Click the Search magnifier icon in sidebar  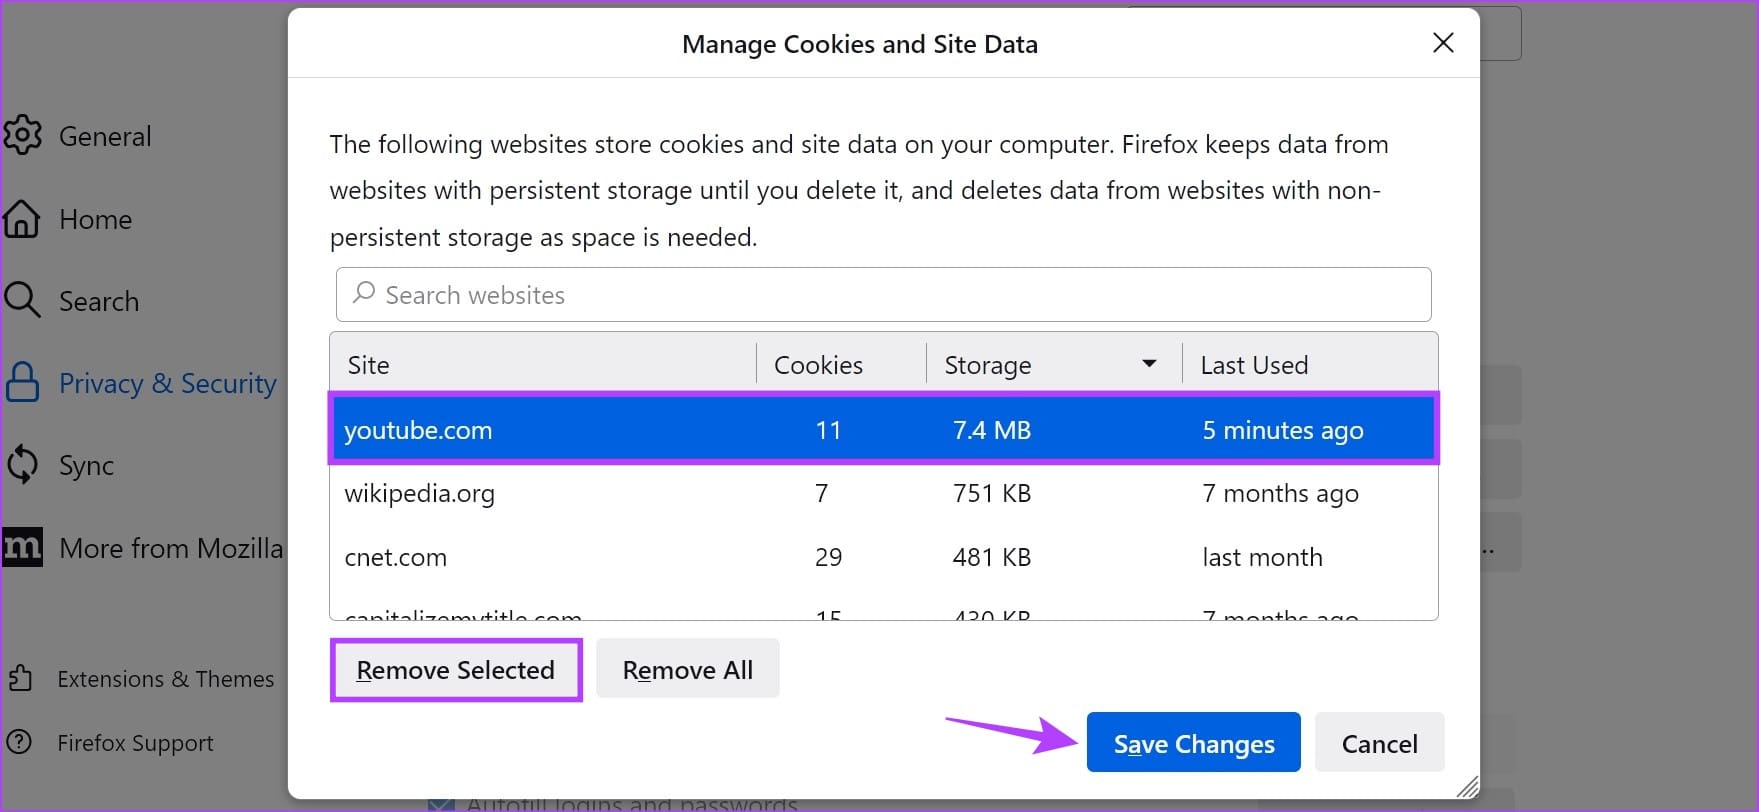(x=22, y=301)
